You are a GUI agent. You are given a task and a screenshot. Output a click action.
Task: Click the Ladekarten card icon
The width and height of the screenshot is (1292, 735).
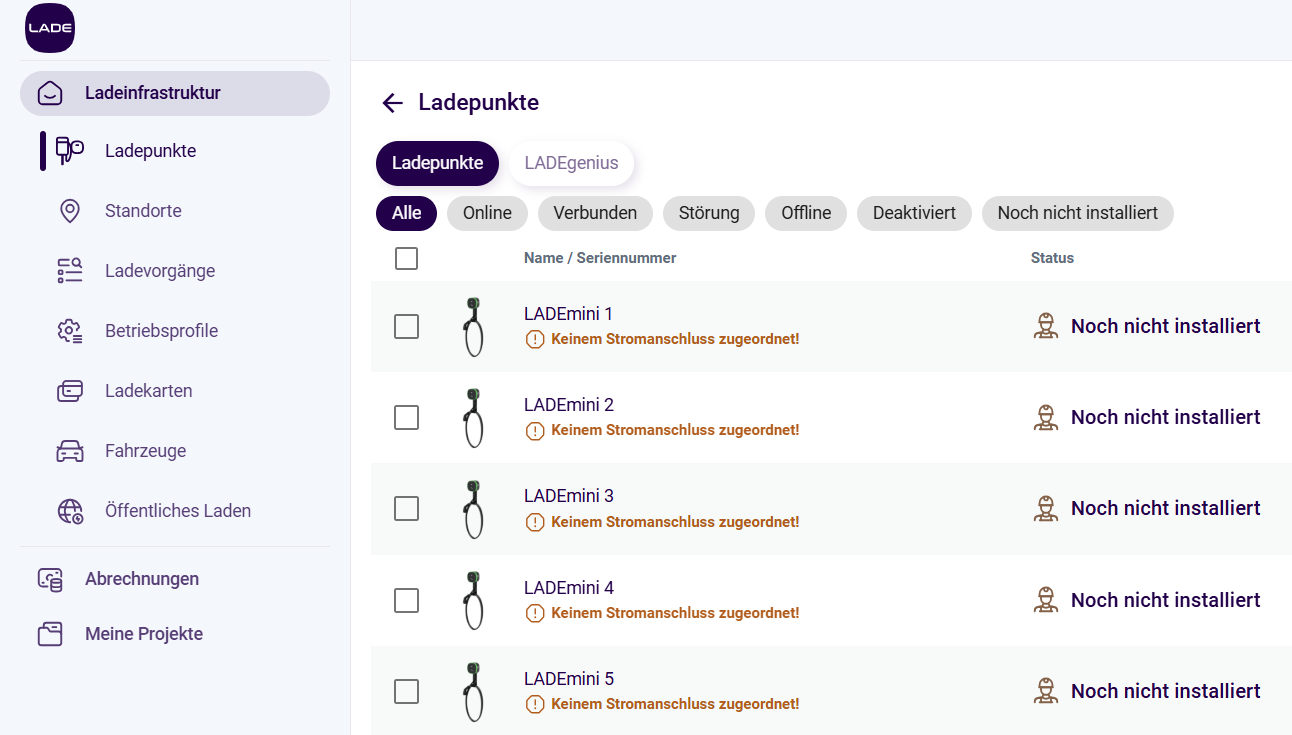70,391
